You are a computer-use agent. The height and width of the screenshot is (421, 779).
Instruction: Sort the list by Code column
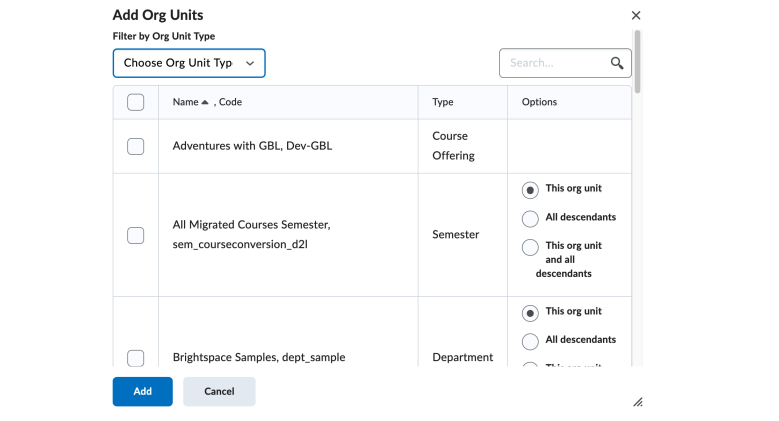[x=230, y=102]
